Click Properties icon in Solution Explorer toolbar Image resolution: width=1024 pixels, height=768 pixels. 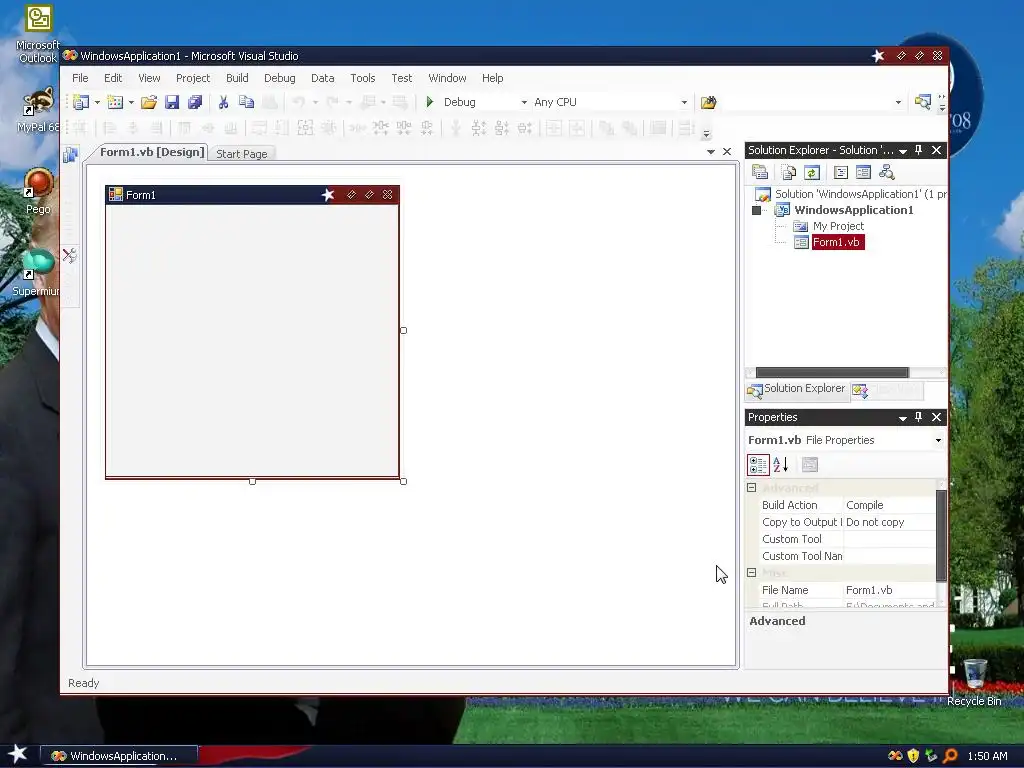(x=760, y=172)
